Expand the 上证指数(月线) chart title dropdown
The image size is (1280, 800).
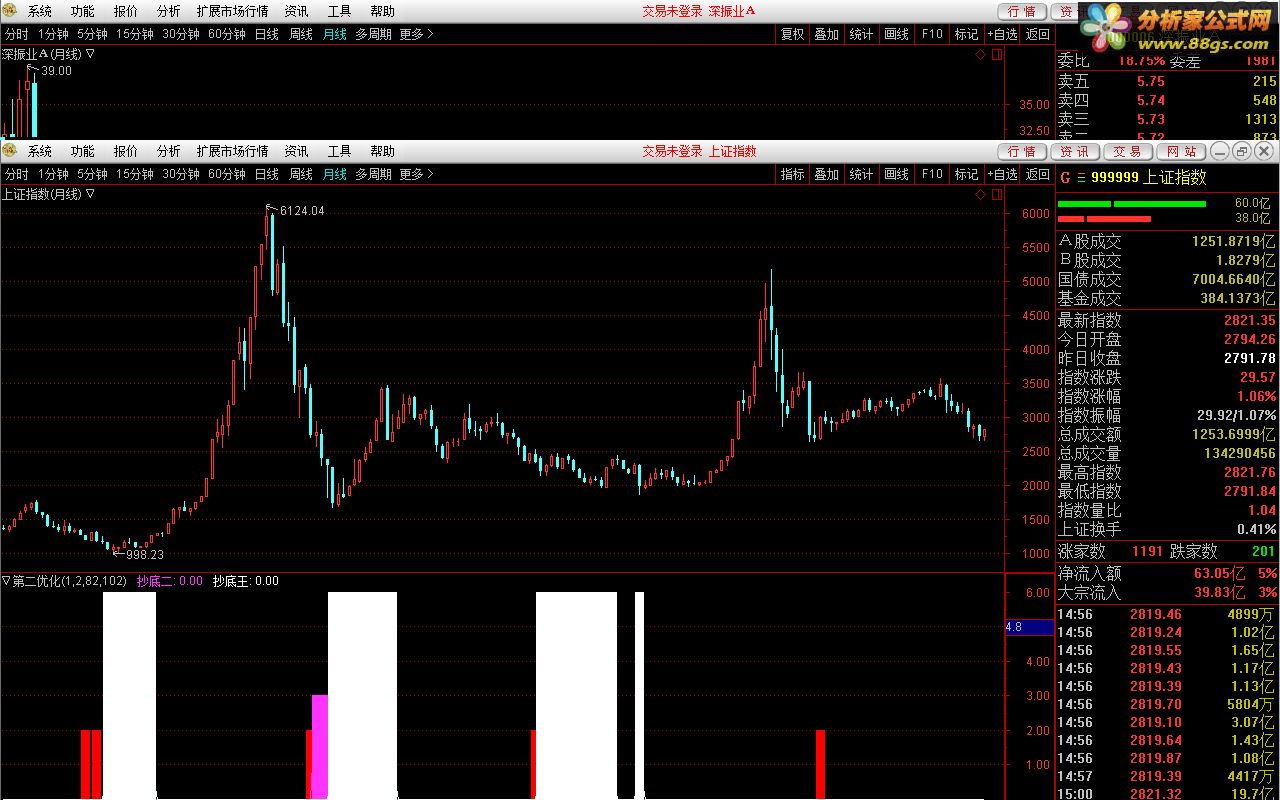point(90,194)
